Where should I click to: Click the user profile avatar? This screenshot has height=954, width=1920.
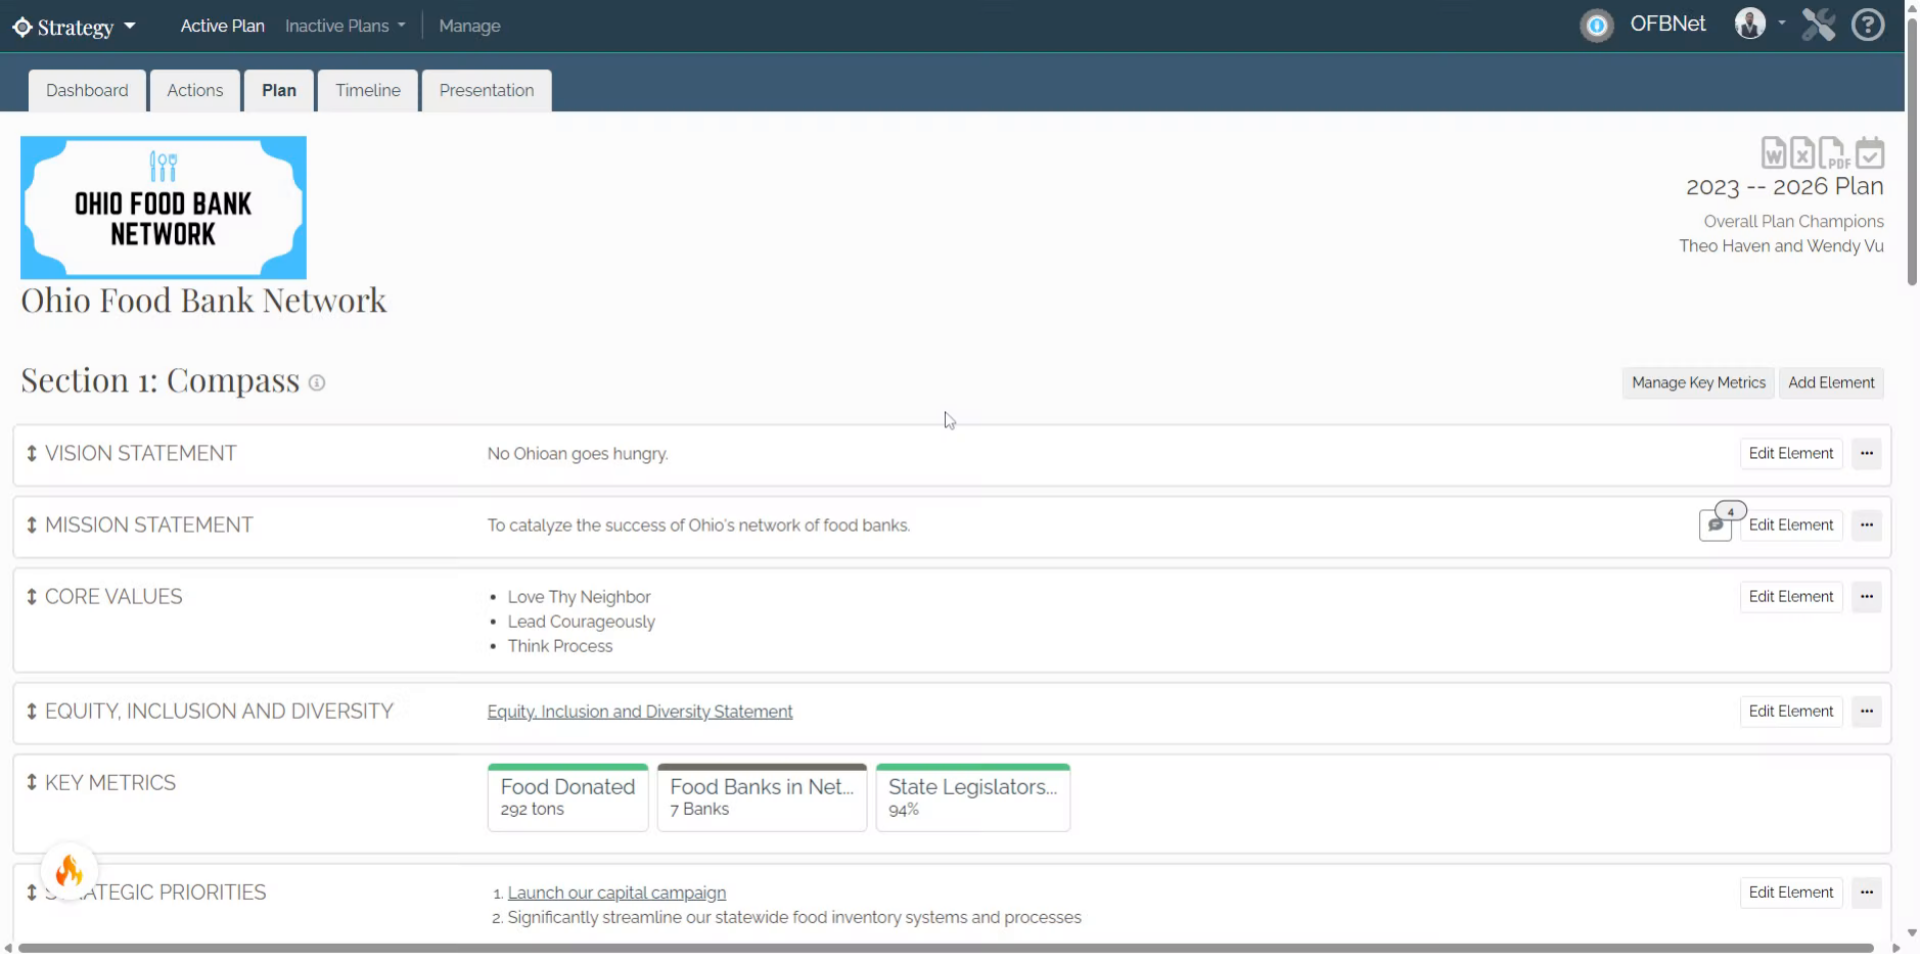[1749, 24]
